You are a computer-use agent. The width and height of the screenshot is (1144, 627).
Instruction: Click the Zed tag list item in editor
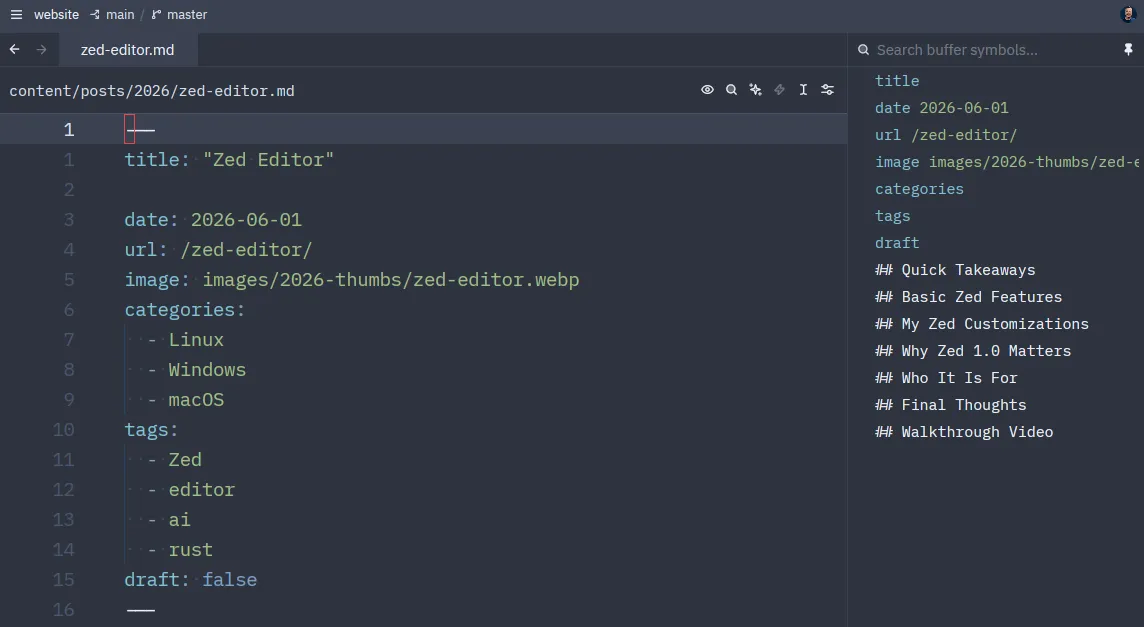coord(185,460)
